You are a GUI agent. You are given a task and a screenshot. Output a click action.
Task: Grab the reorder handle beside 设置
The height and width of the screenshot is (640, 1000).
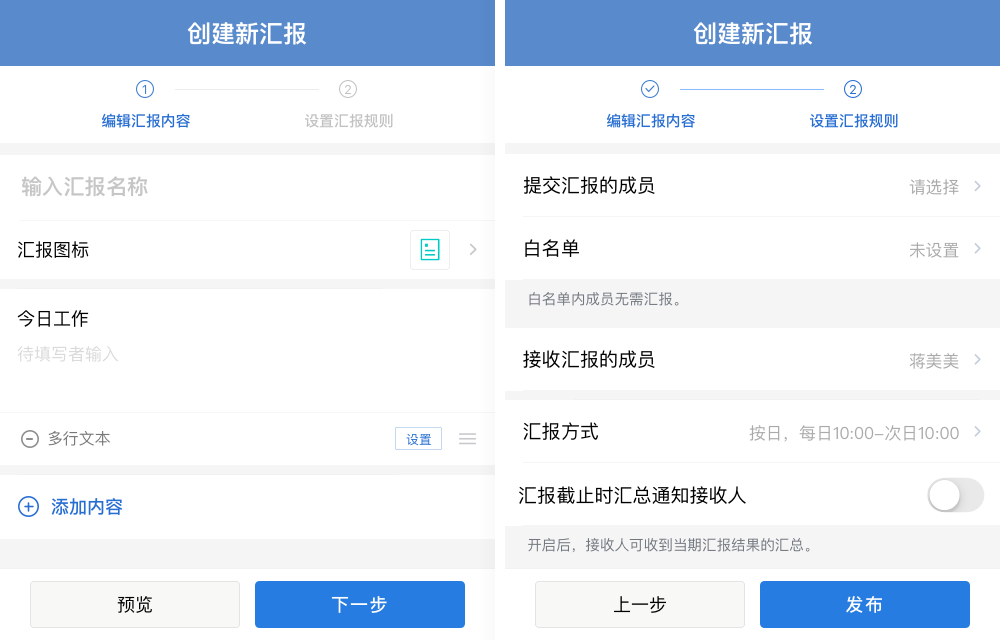[467, 439]
